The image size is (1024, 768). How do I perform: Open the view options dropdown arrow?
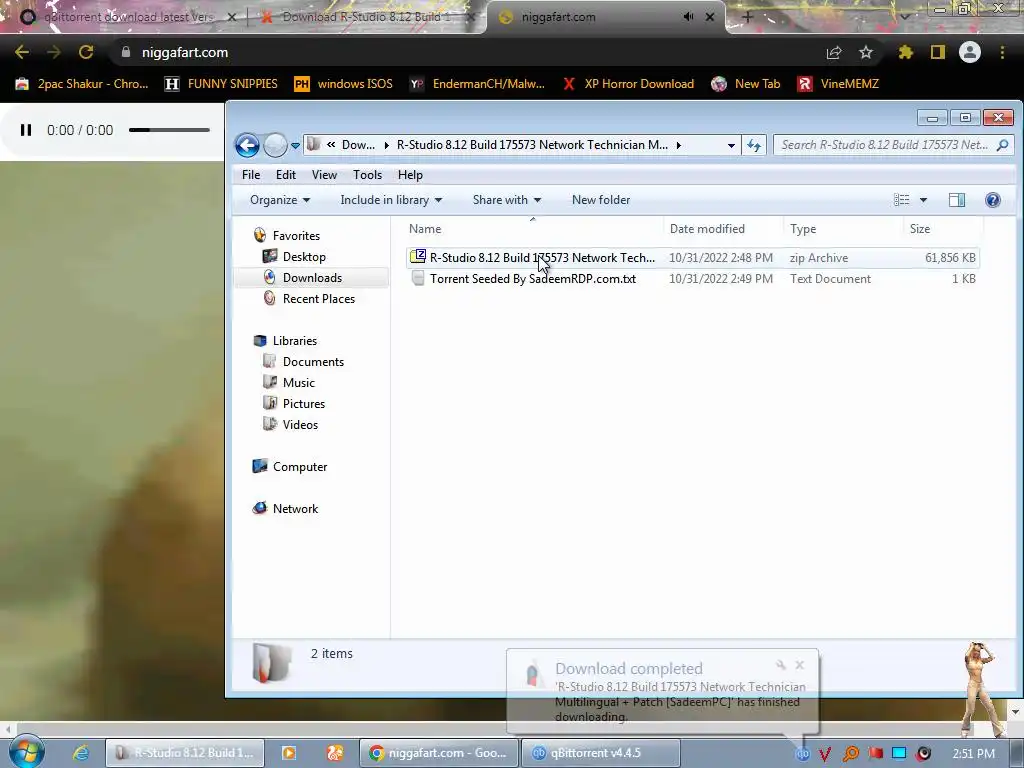coord(923,200)
